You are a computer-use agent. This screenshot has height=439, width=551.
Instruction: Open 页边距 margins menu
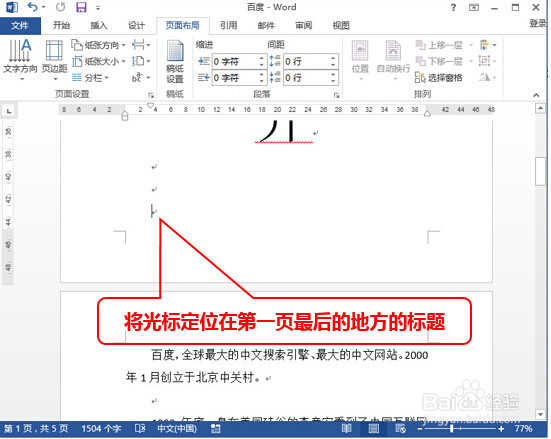(54, 60)
